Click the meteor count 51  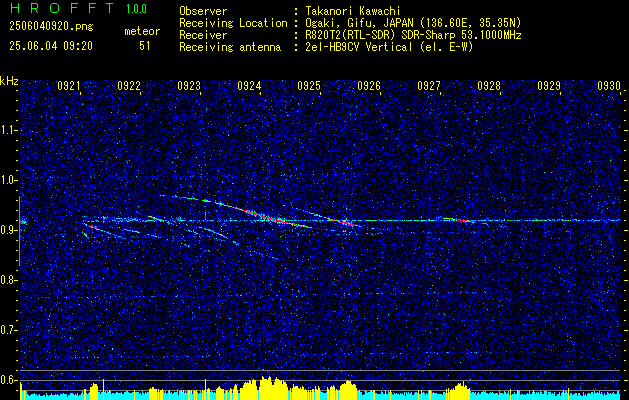[x=145, y=46]
